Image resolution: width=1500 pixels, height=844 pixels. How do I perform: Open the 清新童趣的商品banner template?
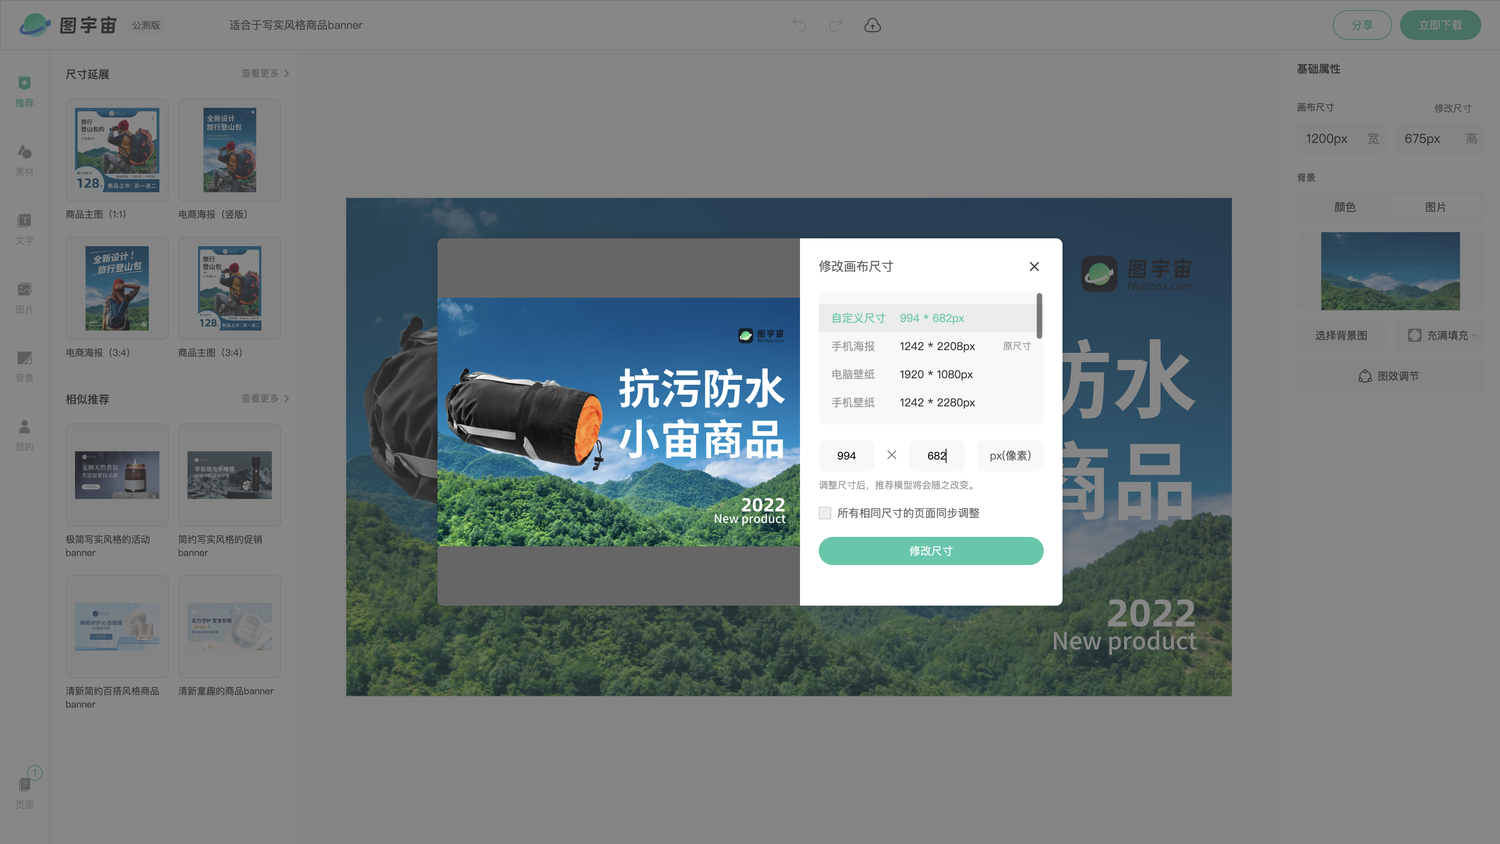click(x=229, y=627)
